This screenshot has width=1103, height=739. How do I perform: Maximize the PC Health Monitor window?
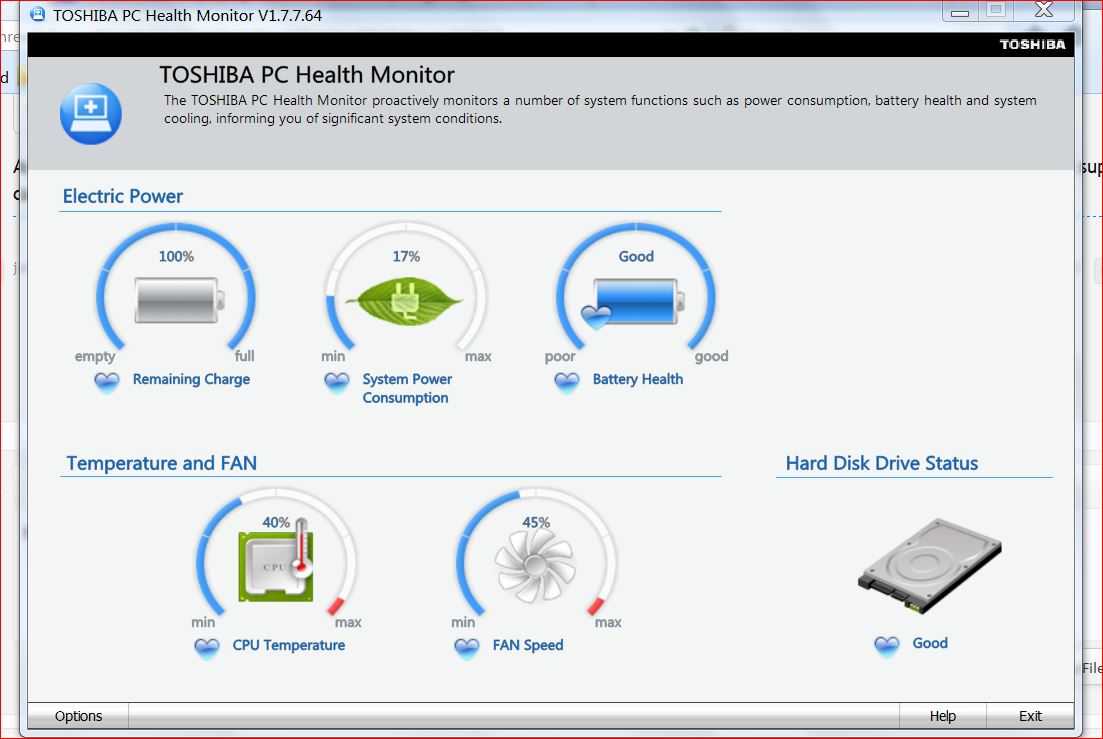point(995,10)
